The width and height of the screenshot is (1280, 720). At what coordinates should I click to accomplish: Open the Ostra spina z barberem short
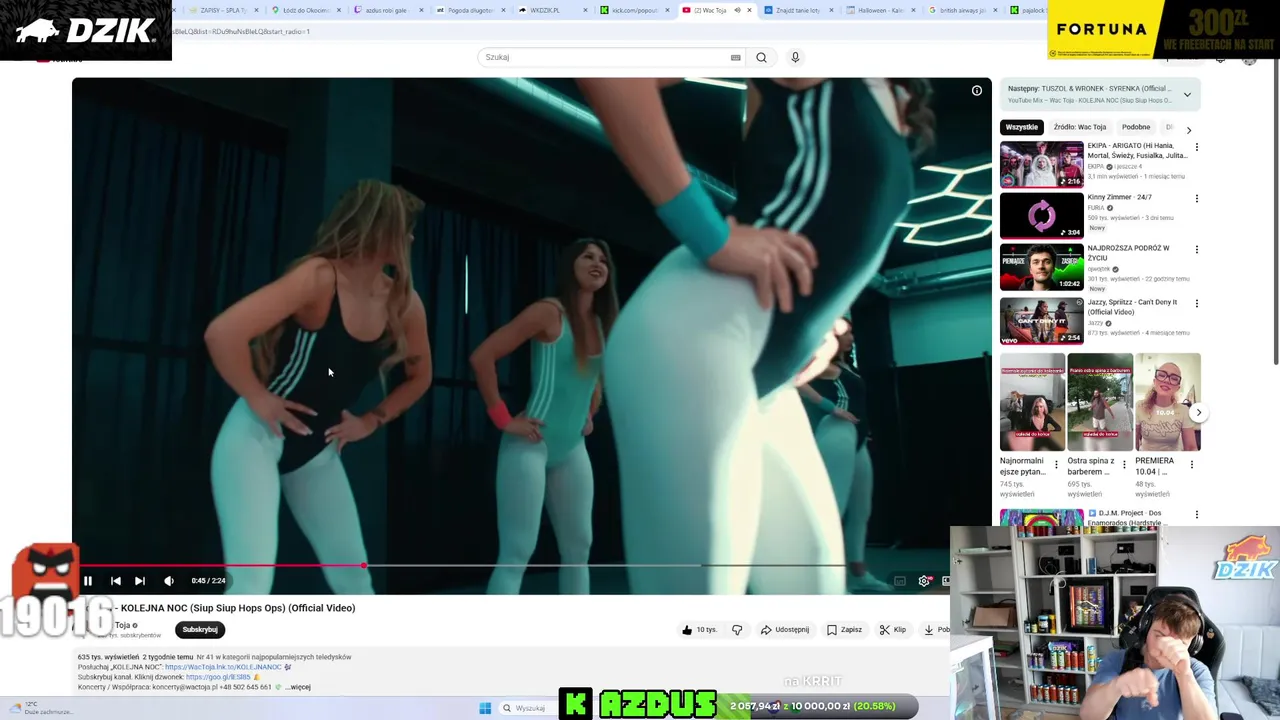1100,402
